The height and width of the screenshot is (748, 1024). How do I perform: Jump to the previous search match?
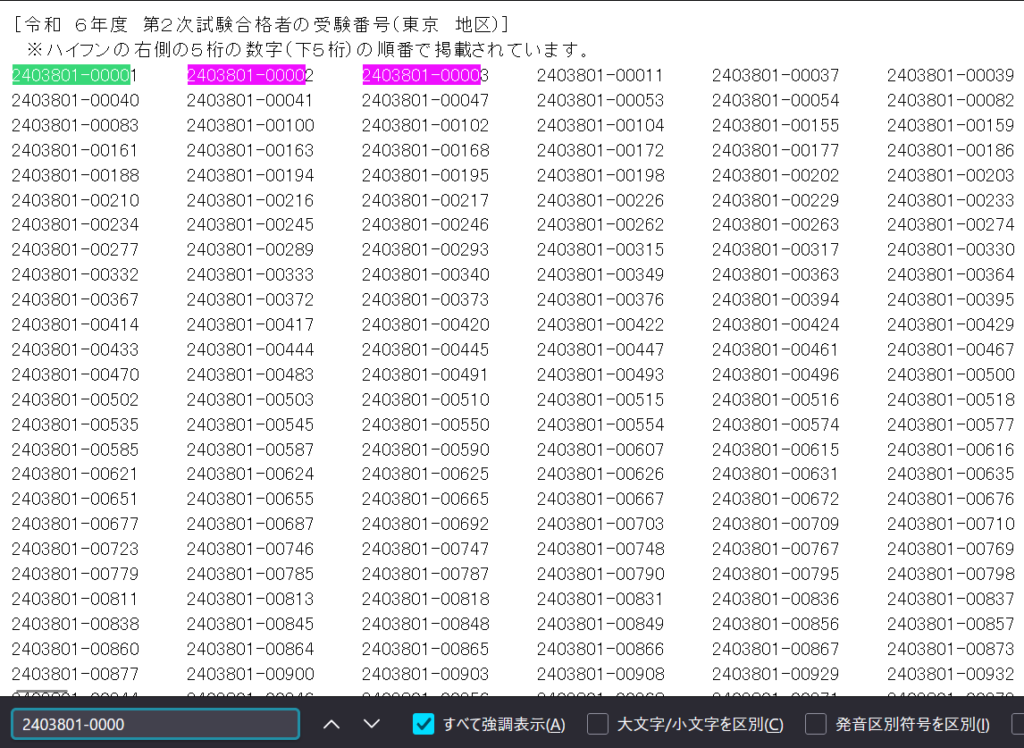(x=332, y=723)
